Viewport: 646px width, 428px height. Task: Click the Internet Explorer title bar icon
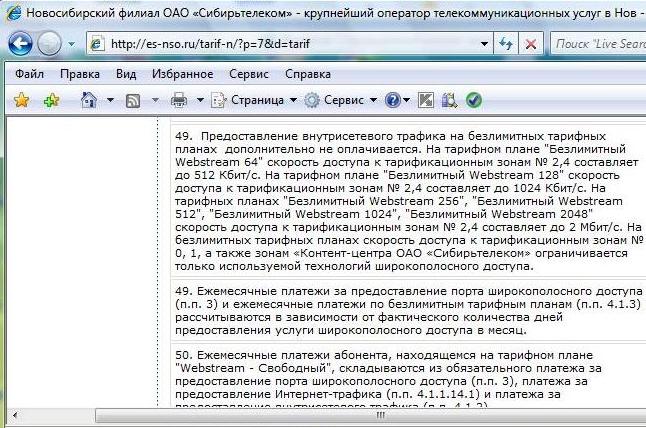point(13,13)
